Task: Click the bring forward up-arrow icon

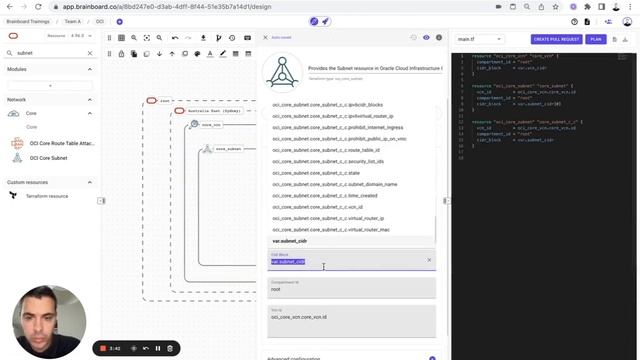Action: coord(172,54)
